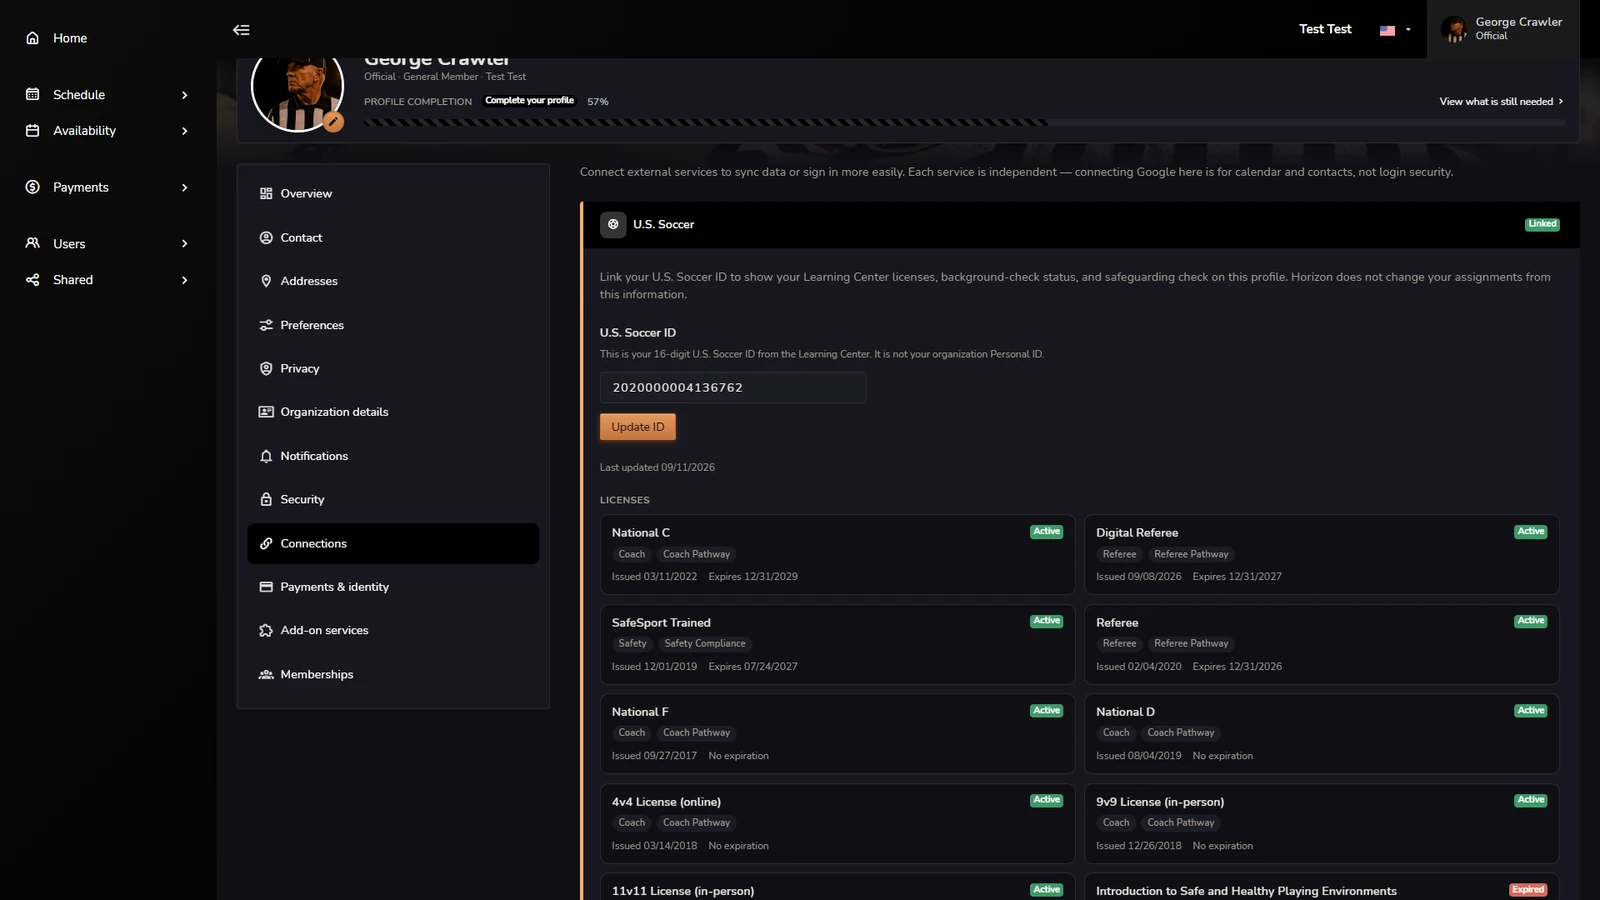Open the language flag dropdown
Image resolution: width=1600 pixels, height=900 pixels.
(1395, 30)
